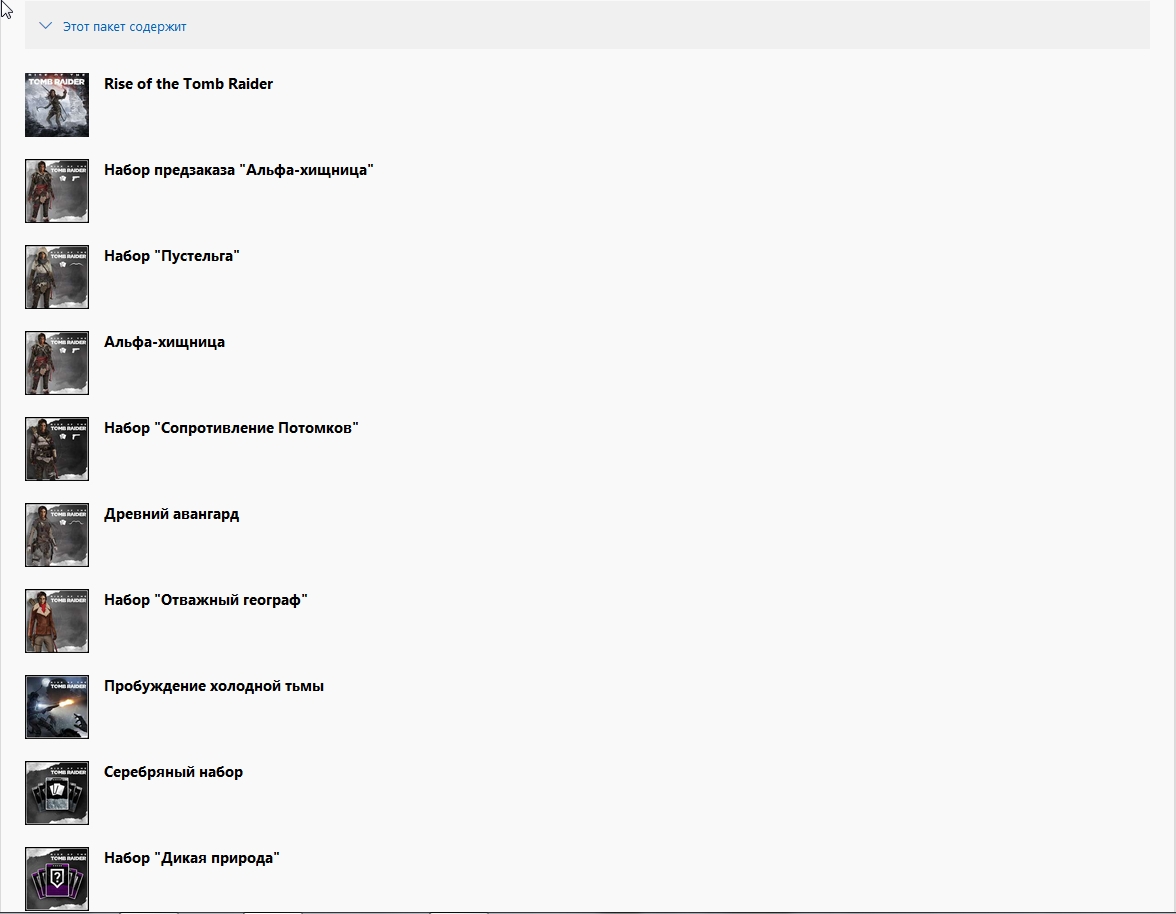The width and height of the screenshot is (1176, 914).
Task: Open the Набор "Сопротивление Потомков" icon
Action: (57, 449)
